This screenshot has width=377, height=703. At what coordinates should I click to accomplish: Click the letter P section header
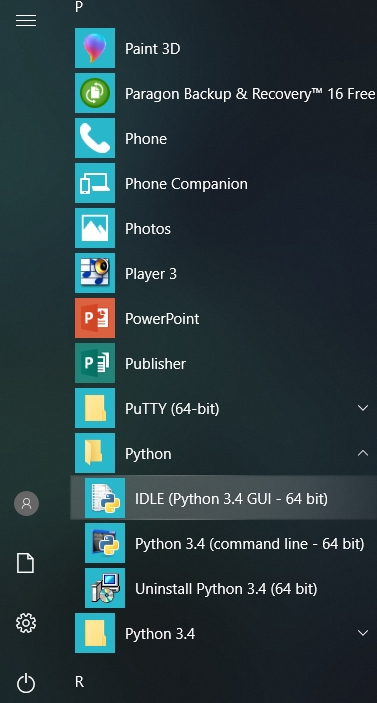(x=79, y=7)
